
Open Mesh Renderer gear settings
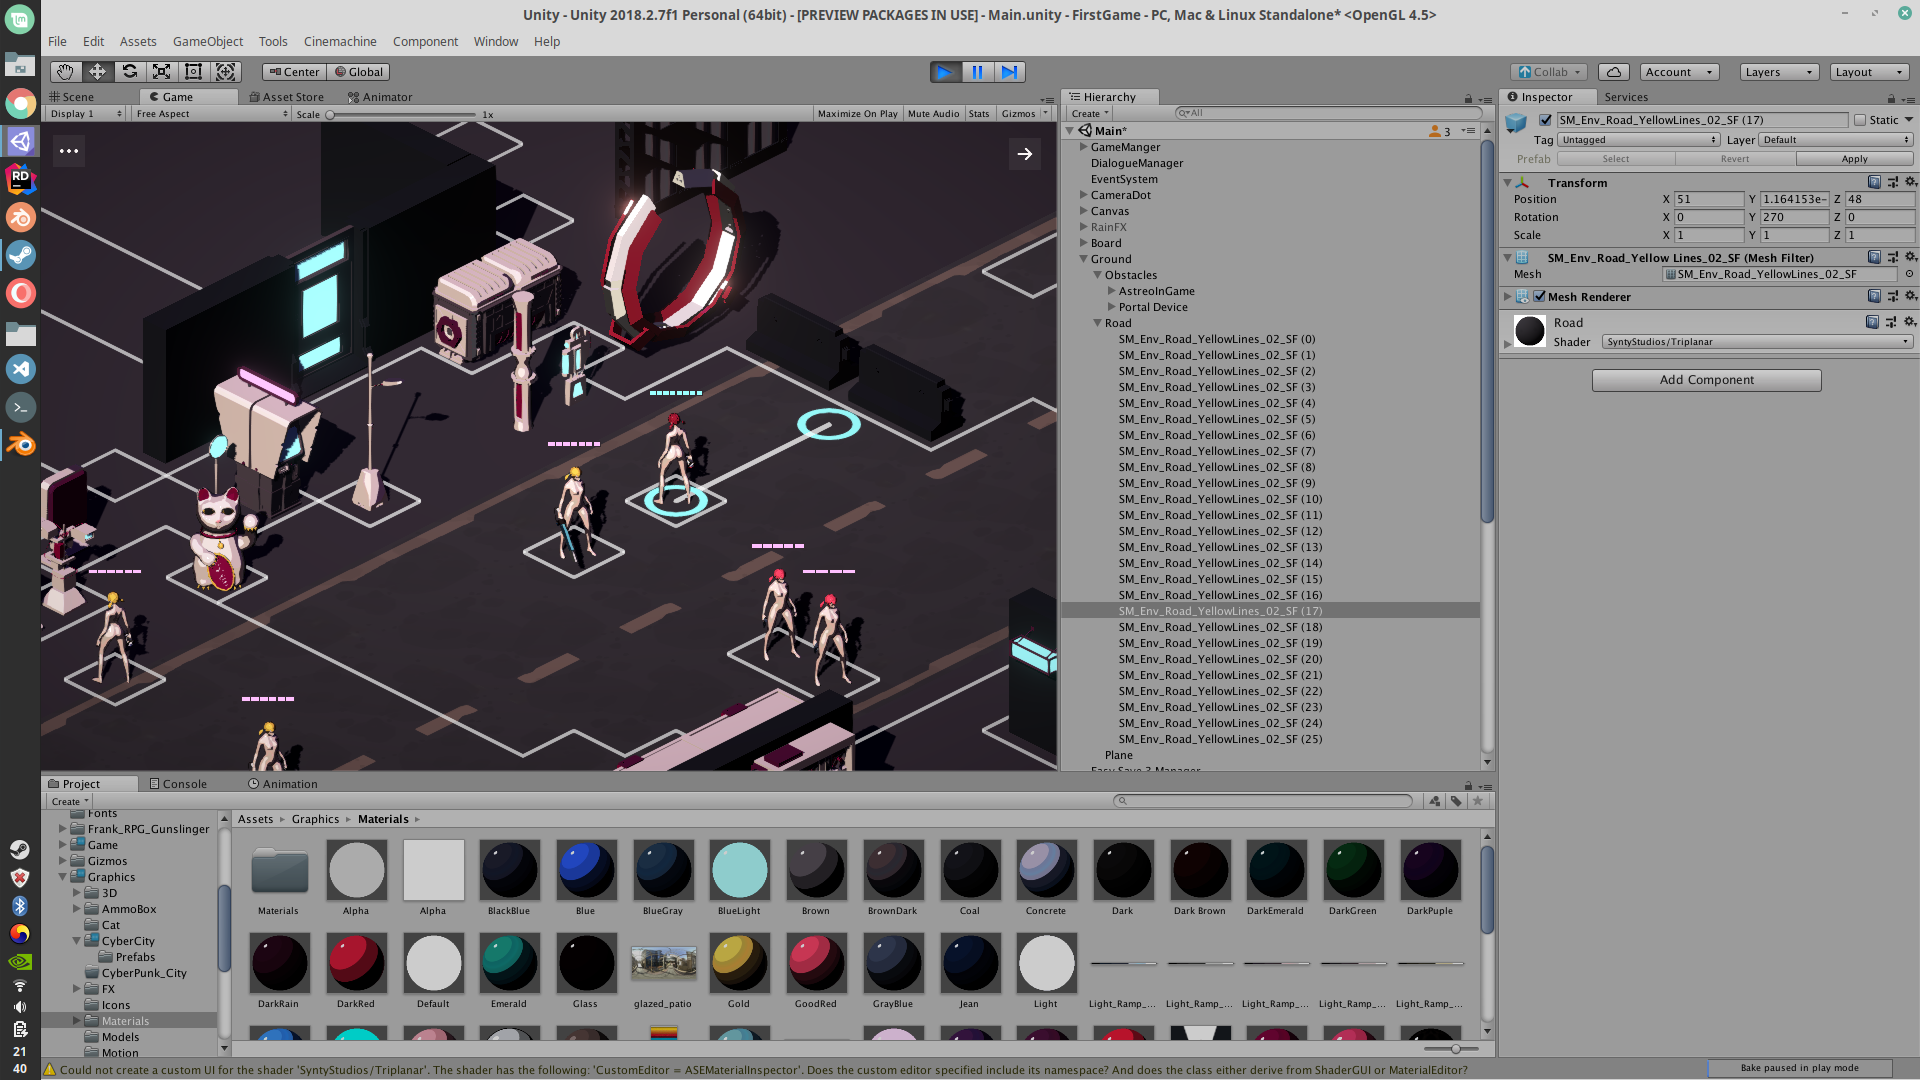pyautogui.click(x=1910, y=296)
